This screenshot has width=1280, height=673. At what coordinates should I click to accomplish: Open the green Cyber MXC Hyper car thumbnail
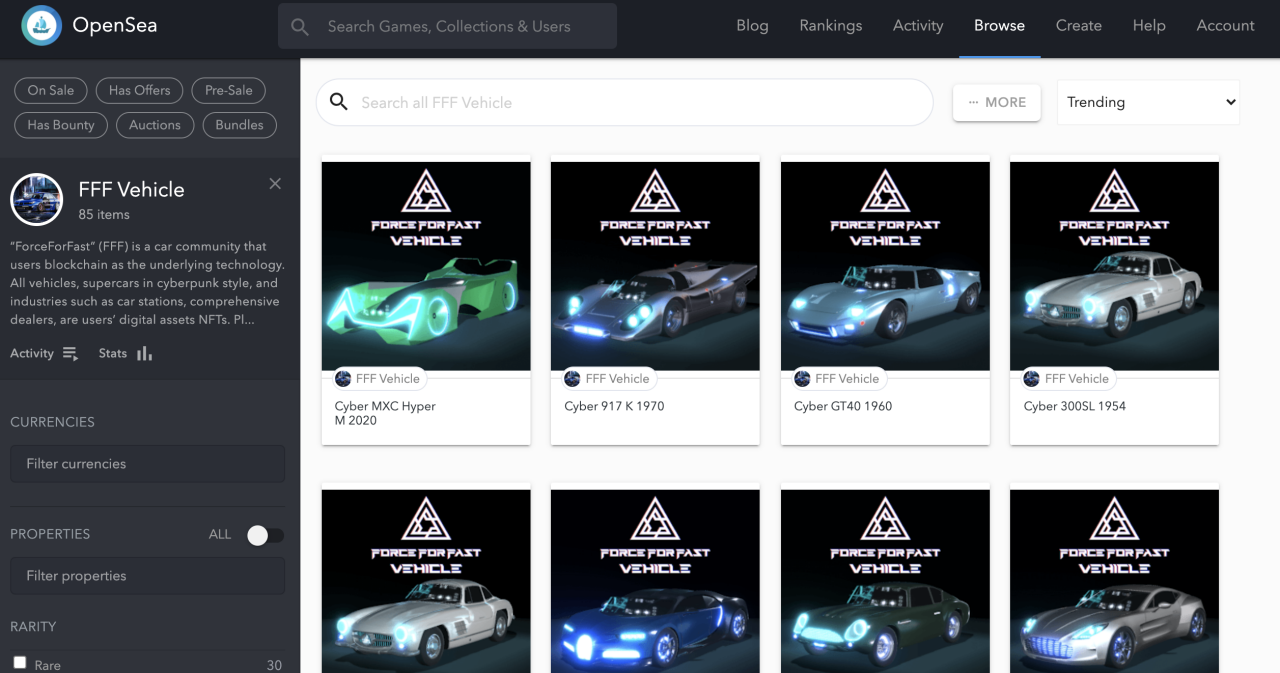point(426,266)
